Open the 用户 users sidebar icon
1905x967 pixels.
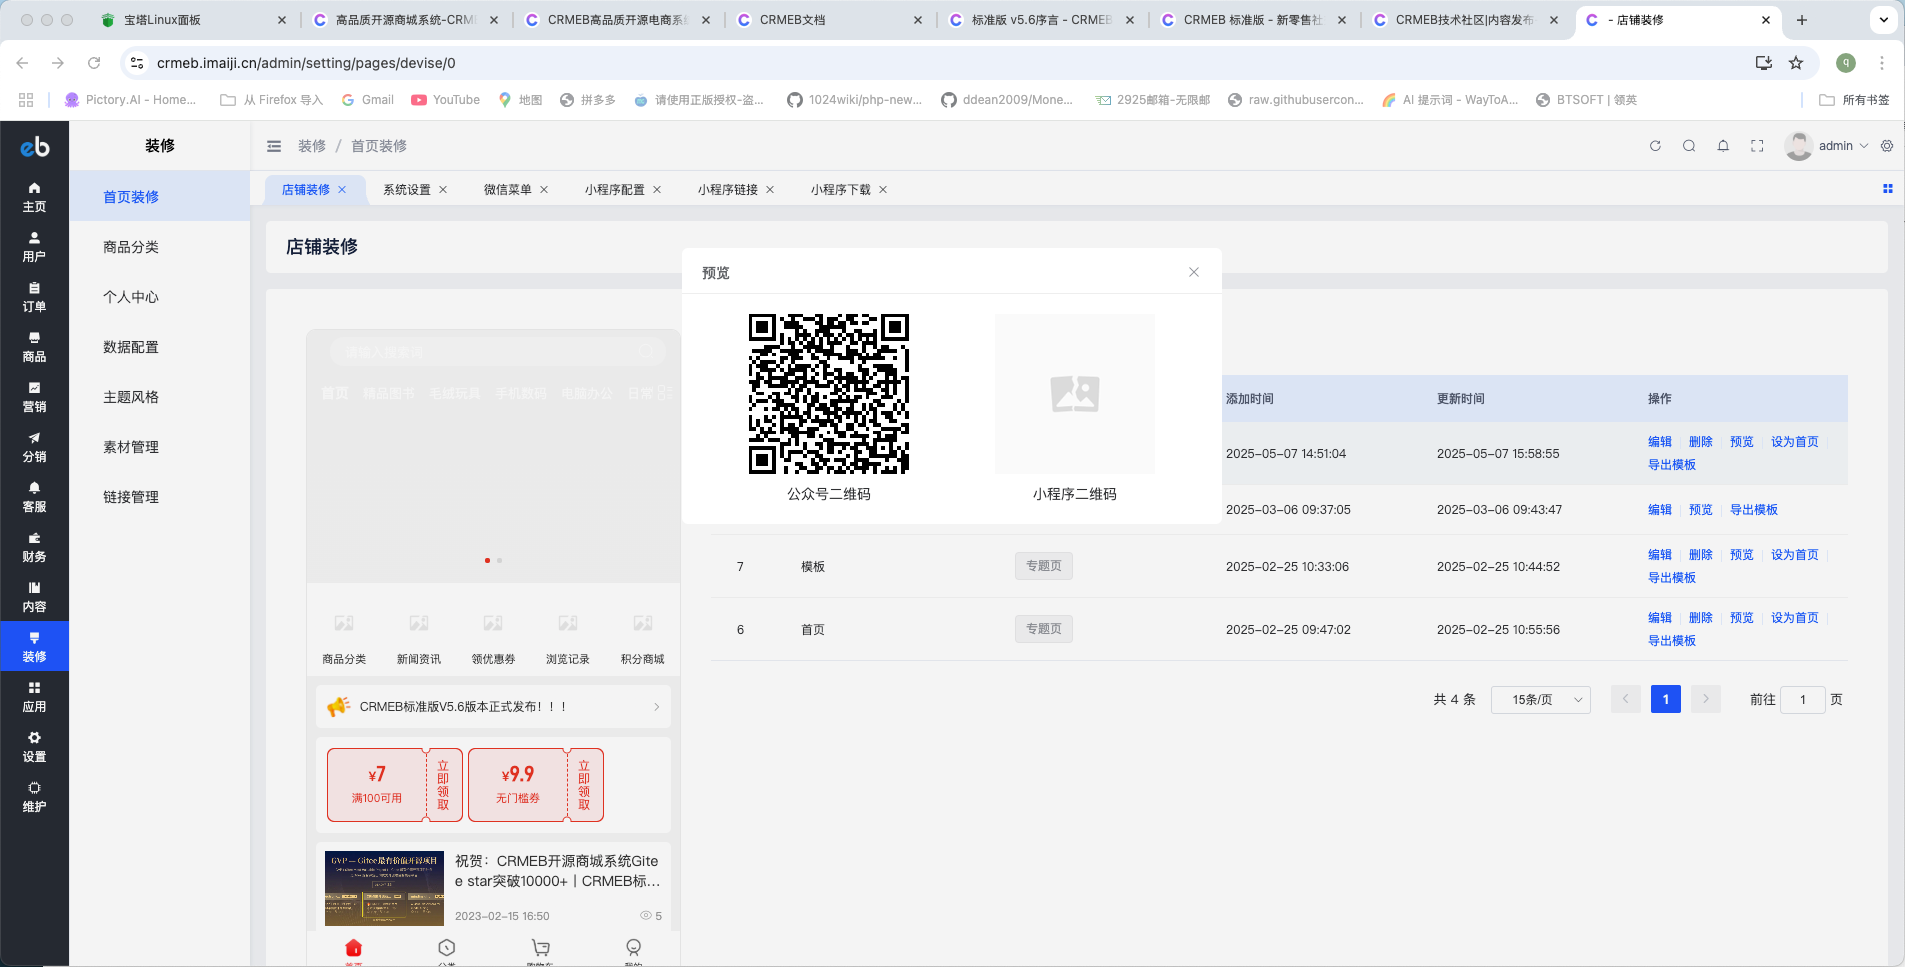pos(34,247)
